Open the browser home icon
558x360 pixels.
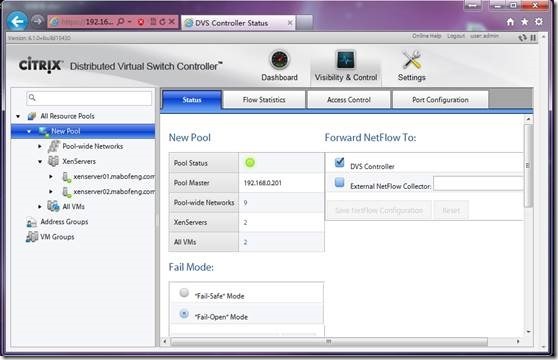(510, 22)
